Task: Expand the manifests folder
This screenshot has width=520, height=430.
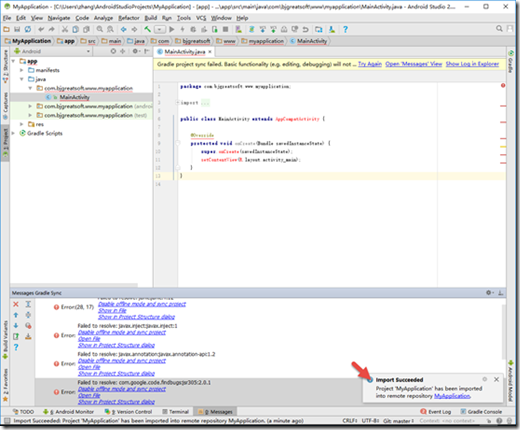Action: 21,70
